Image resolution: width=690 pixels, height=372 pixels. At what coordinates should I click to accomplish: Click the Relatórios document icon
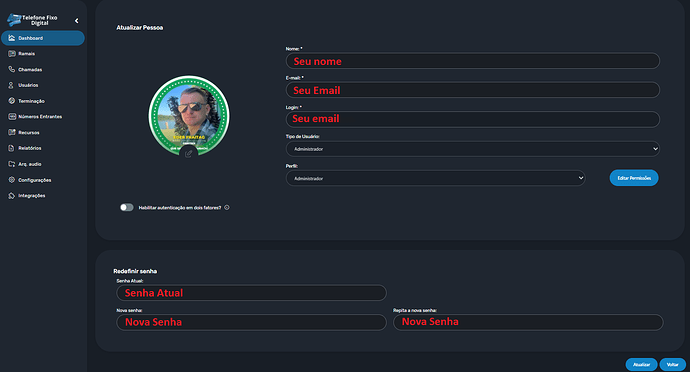[11, 148]
